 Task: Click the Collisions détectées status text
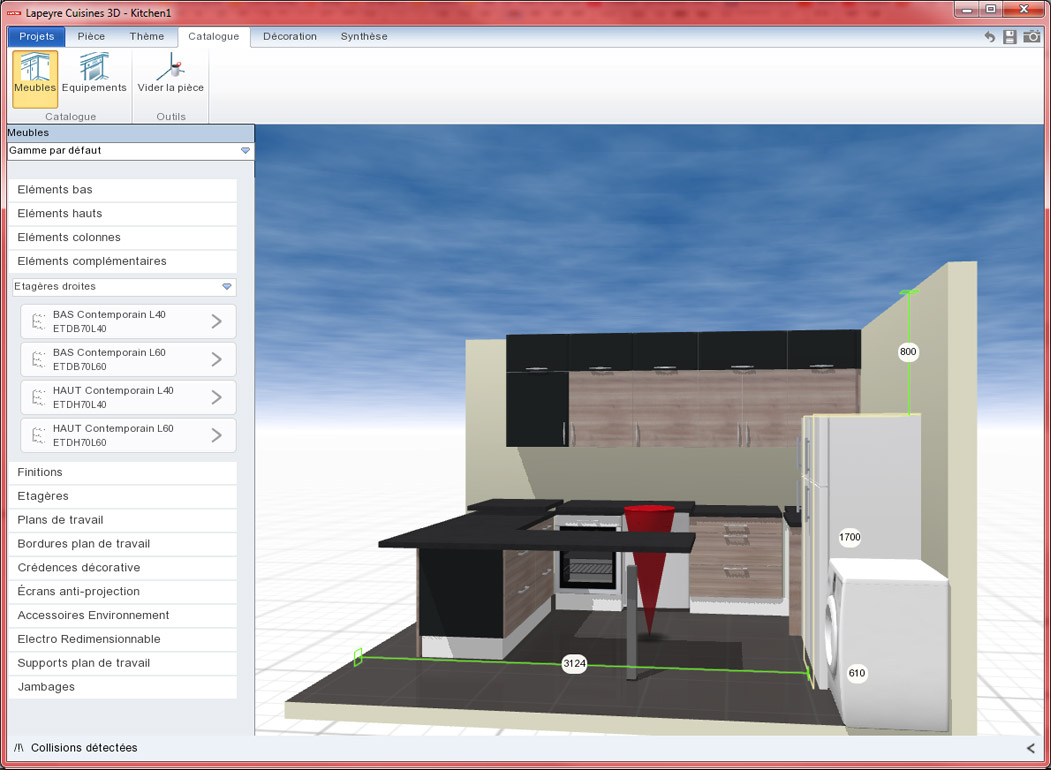pos(84,748)
